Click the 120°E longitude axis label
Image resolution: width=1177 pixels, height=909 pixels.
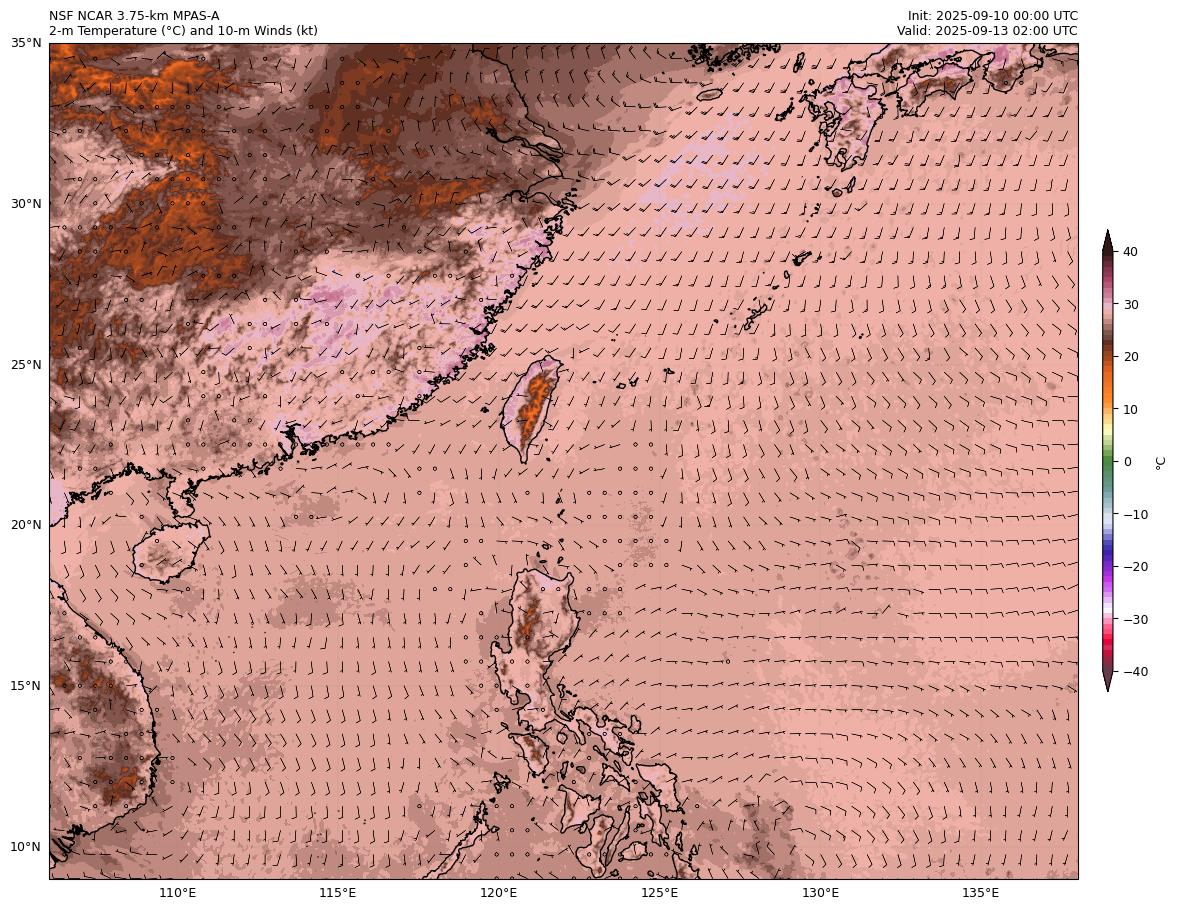tap(498, 893)
